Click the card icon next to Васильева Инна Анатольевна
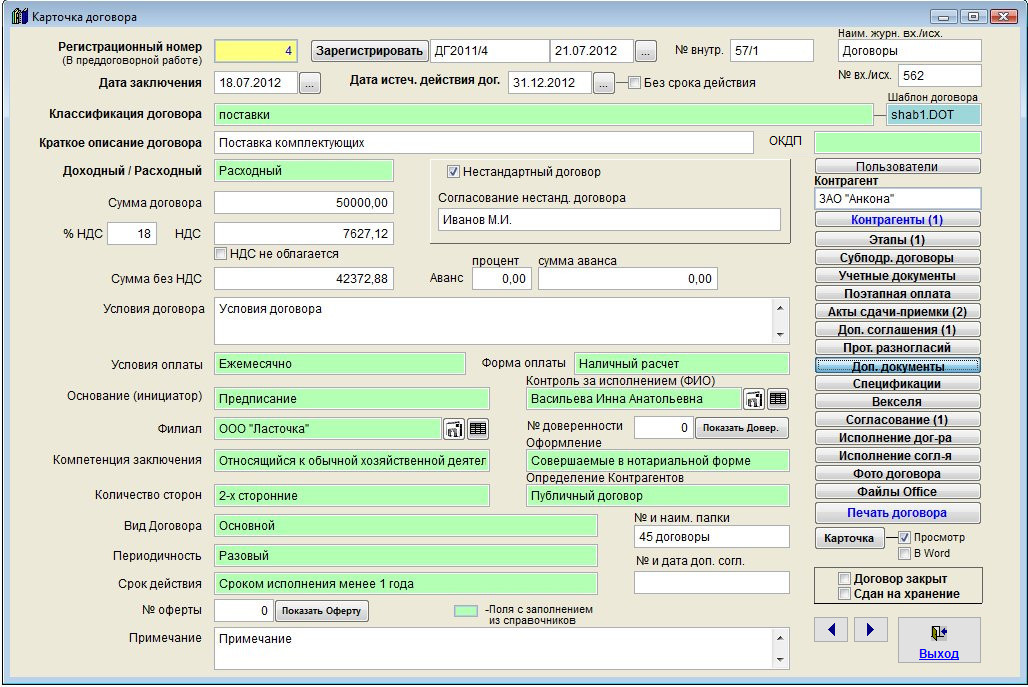The height and width of the screenshot is (687, 1028). [x=754, y=399]
